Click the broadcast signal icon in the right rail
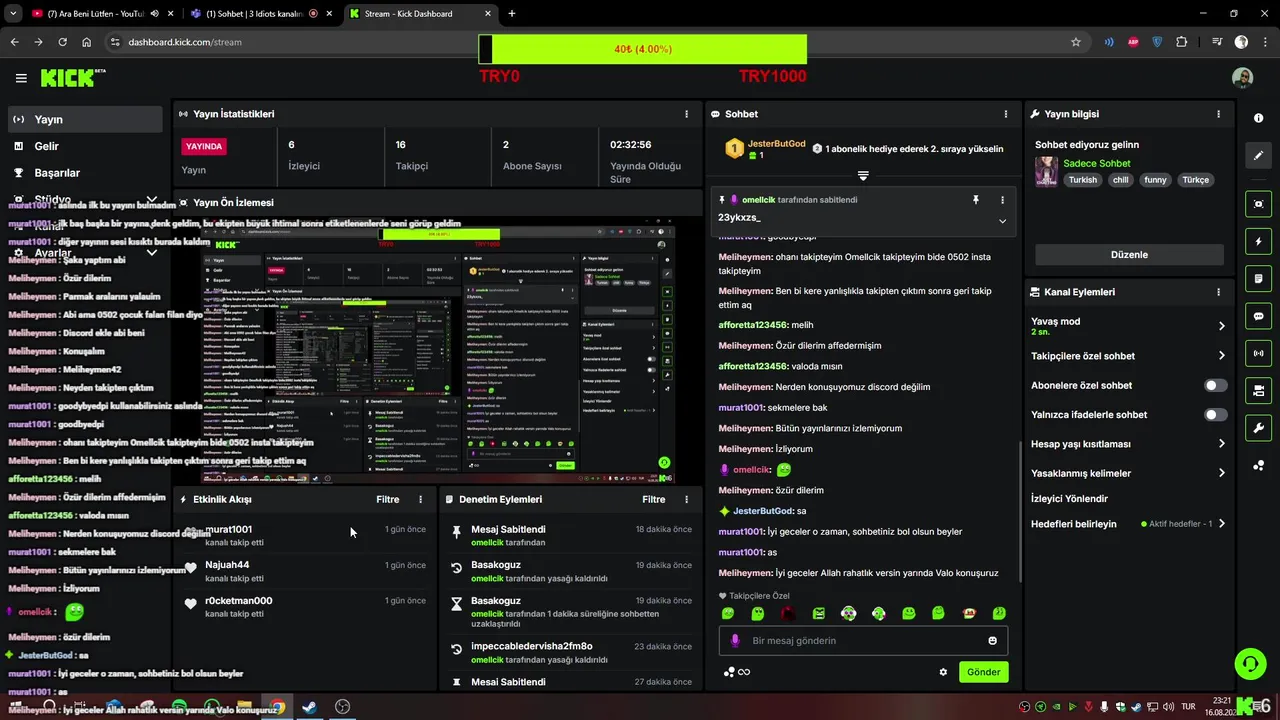The height and width of the screenshot is (720, 1280). (x=1258, y=353)
